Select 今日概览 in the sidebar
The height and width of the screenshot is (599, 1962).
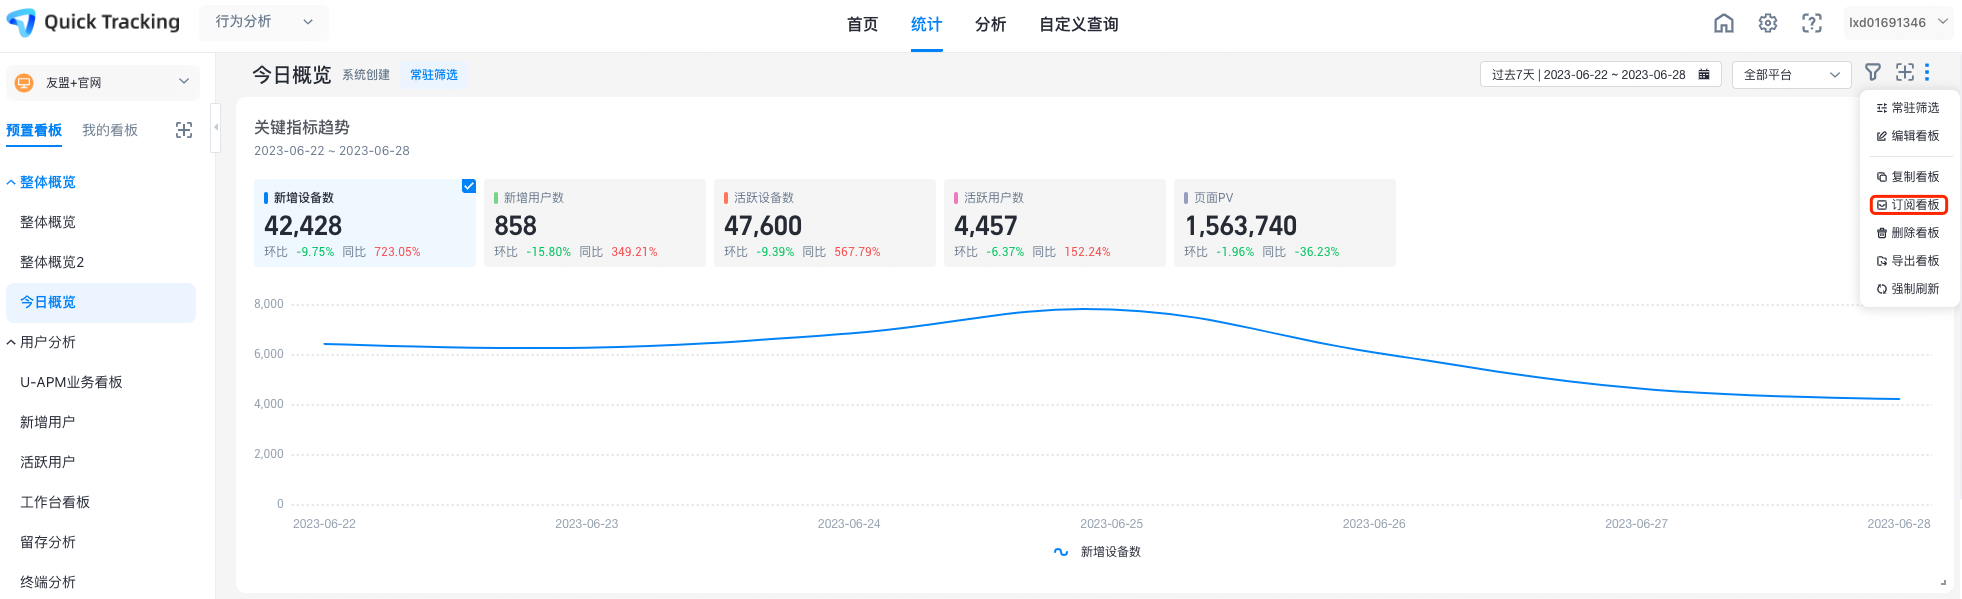(x=101, y=302)
